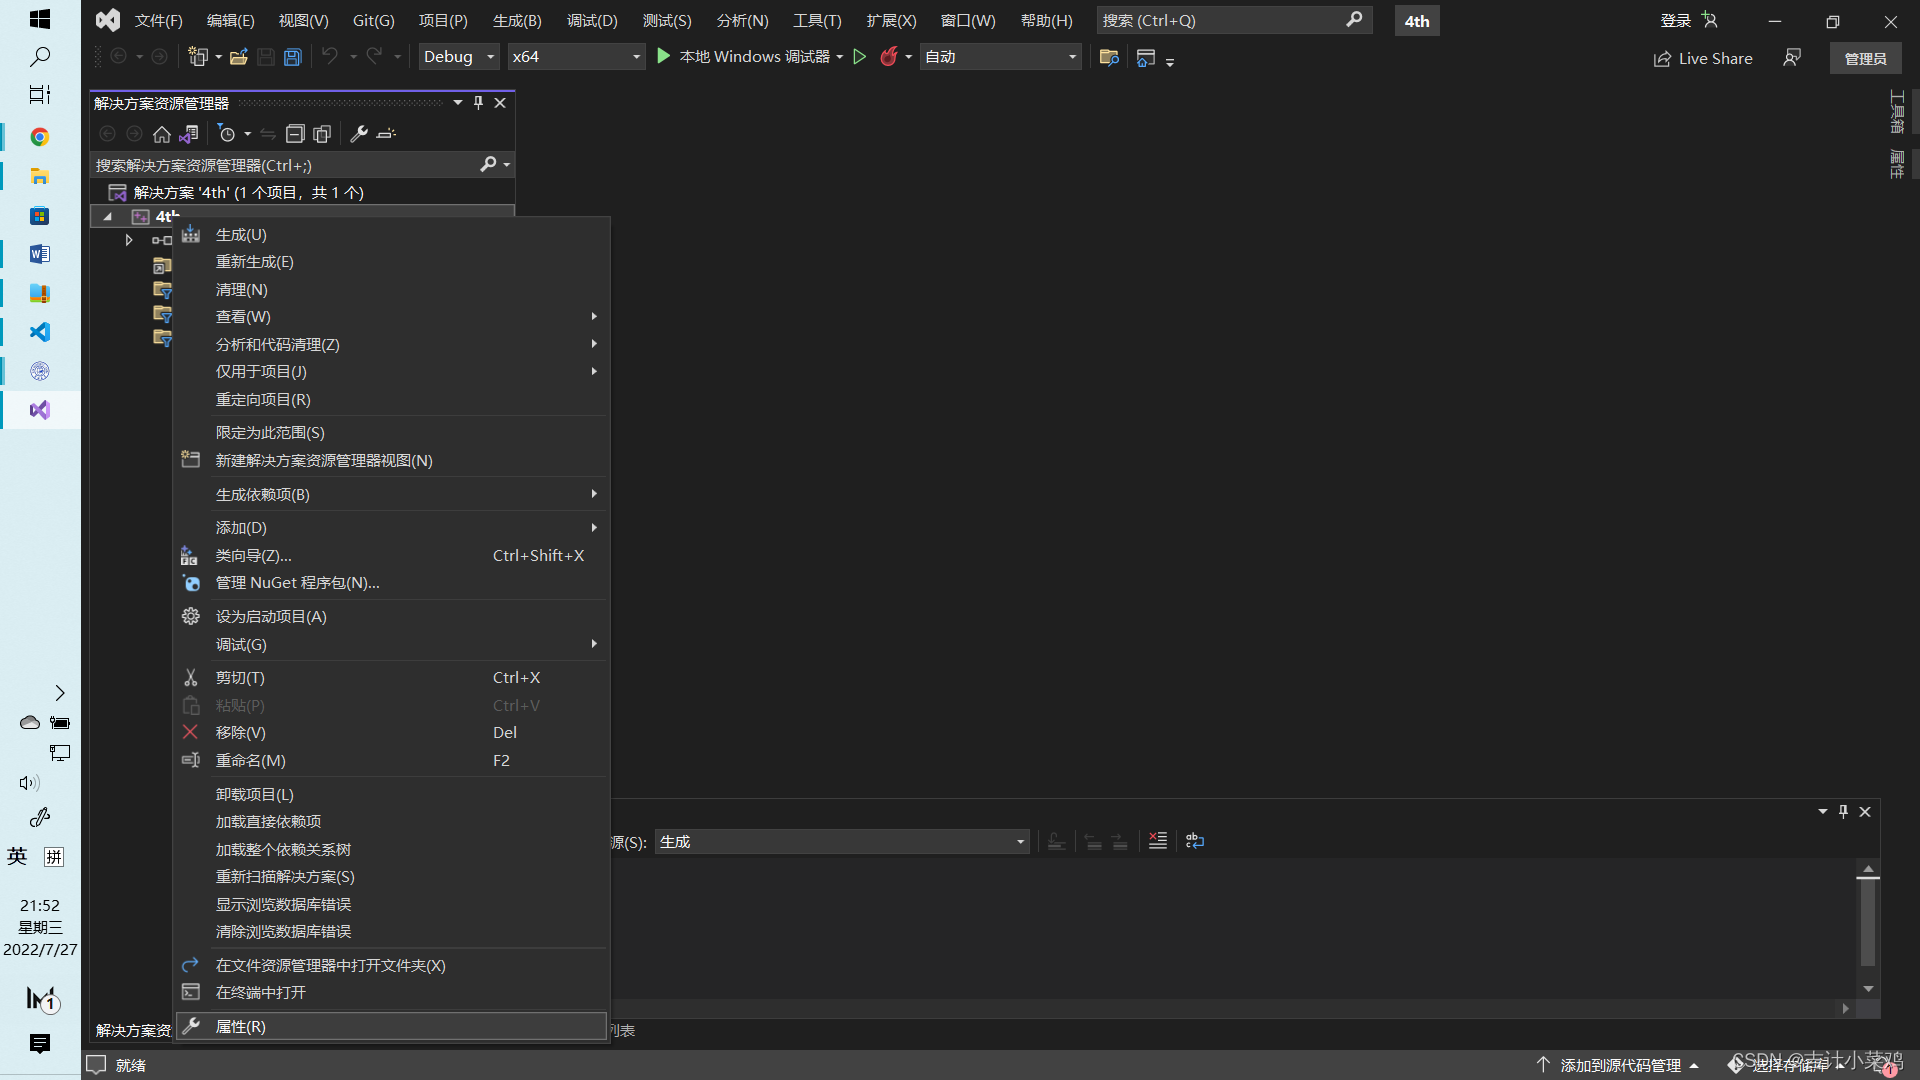Click the Hot Reload flame icon

pos(888,57)
